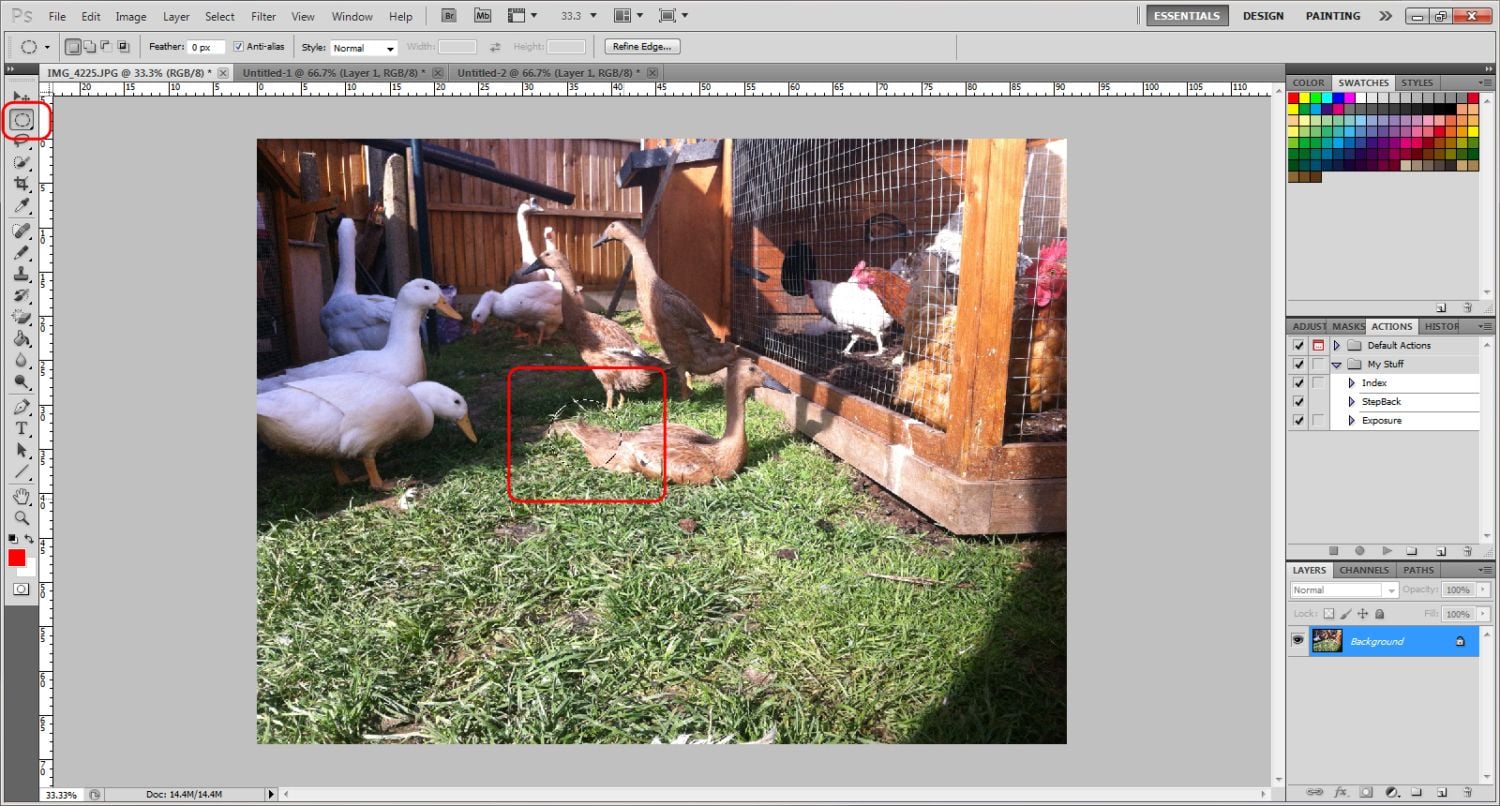
Task: Expand the Default Actions folder
Action: pos(1337,345)
